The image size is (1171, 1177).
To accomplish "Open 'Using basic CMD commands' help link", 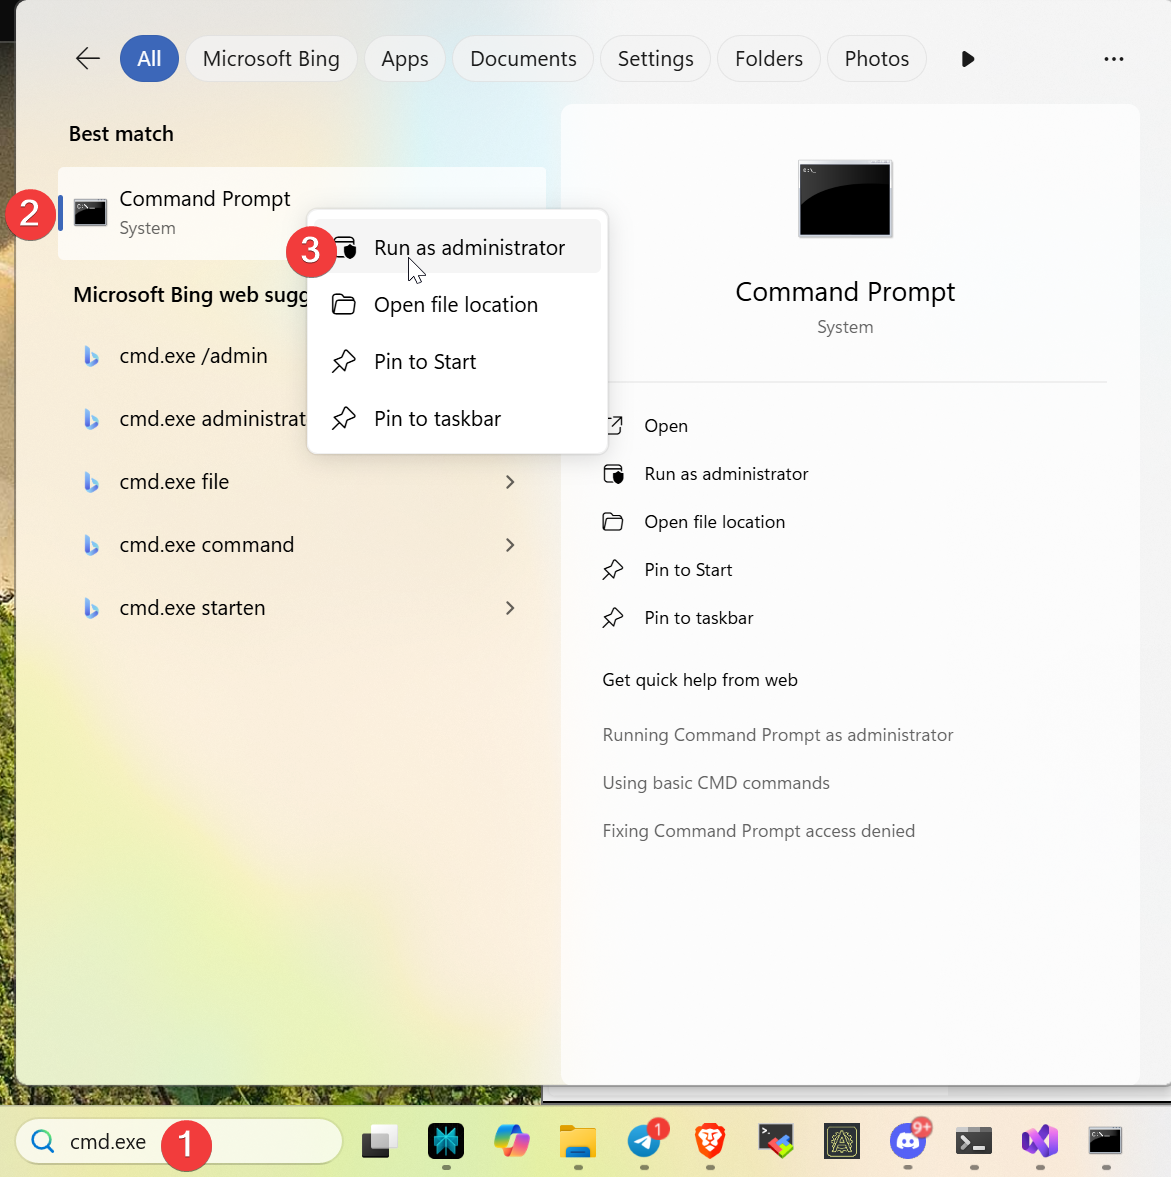I will pos(716,783).
